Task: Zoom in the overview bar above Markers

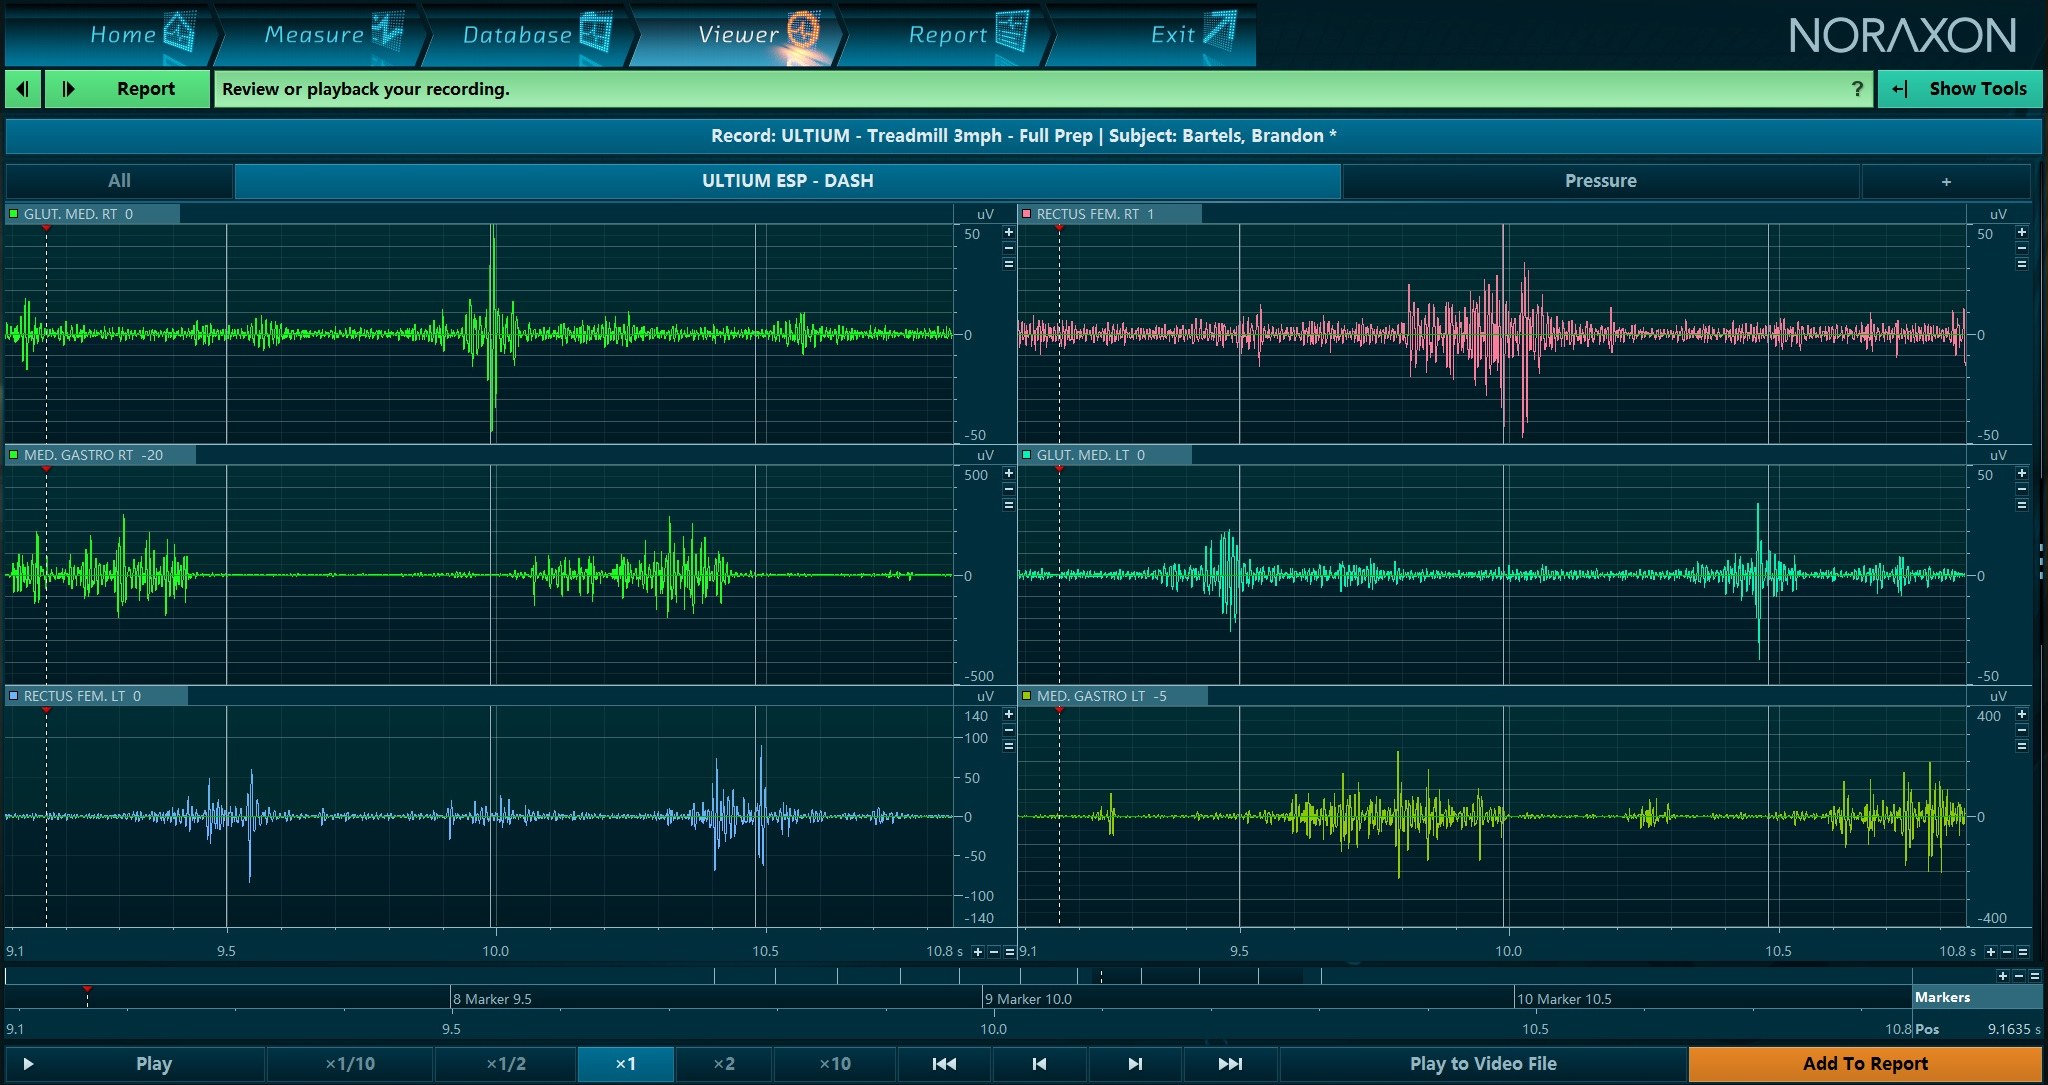Action: (x=2003, y=976)
